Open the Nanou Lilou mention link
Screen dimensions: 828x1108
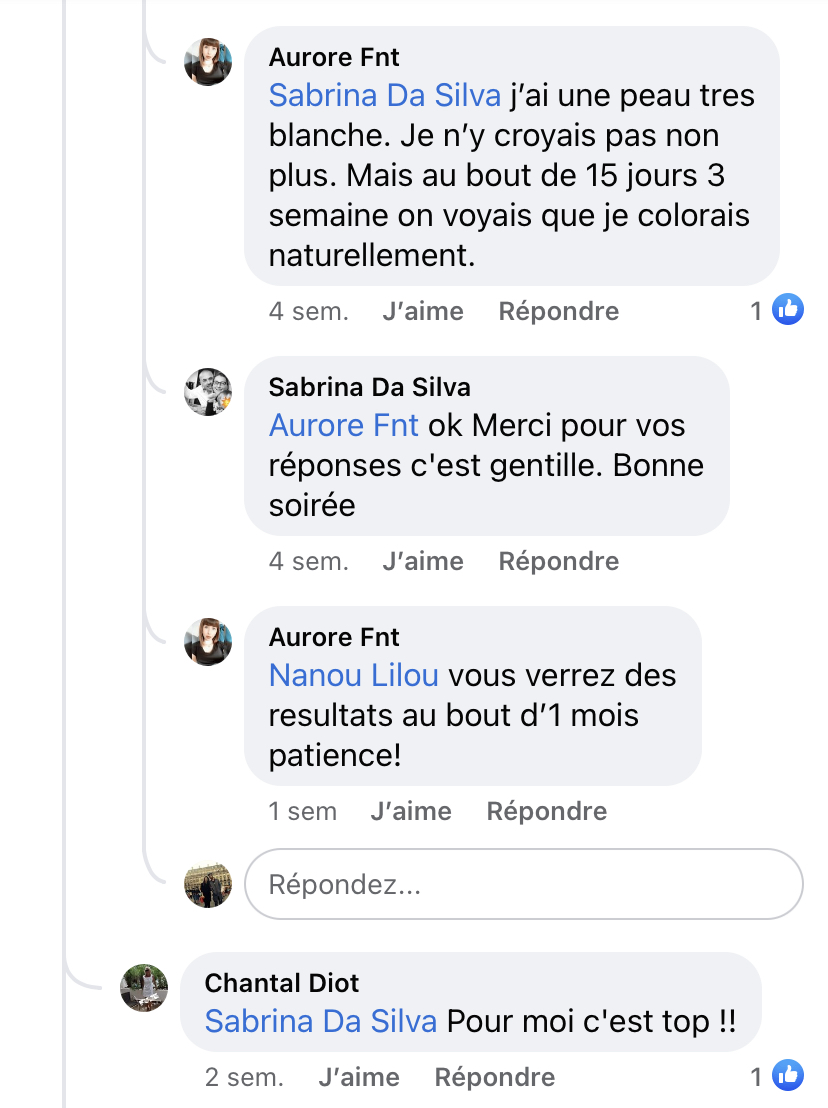(354, 675)
